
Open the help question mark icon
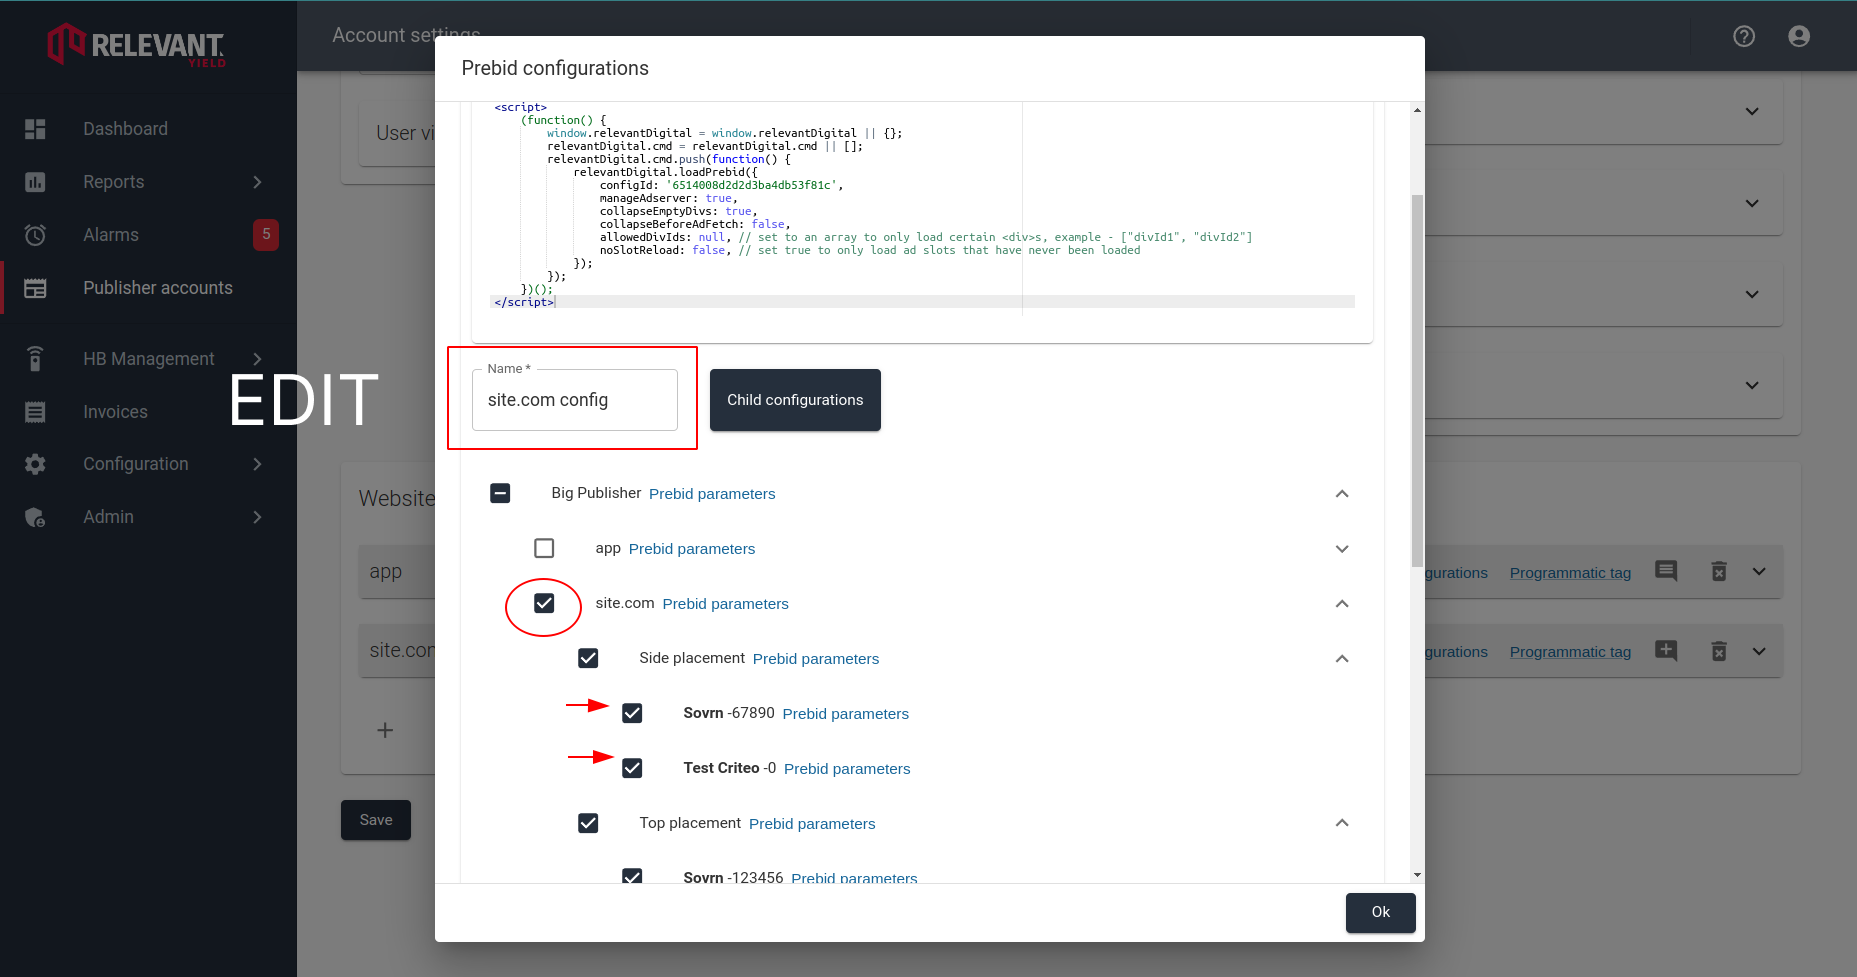click(x=1744, y=36)
